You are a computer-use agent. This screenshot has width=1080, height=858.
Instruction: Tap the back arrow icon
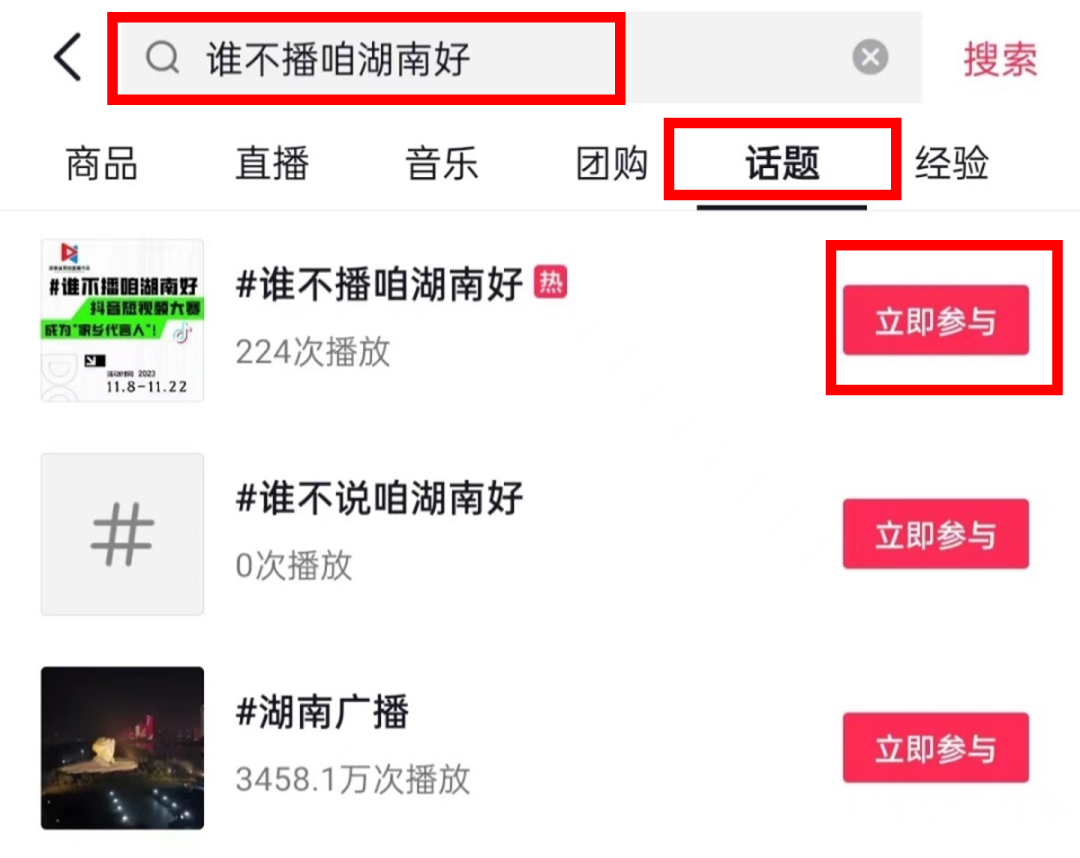coord(68,57)
